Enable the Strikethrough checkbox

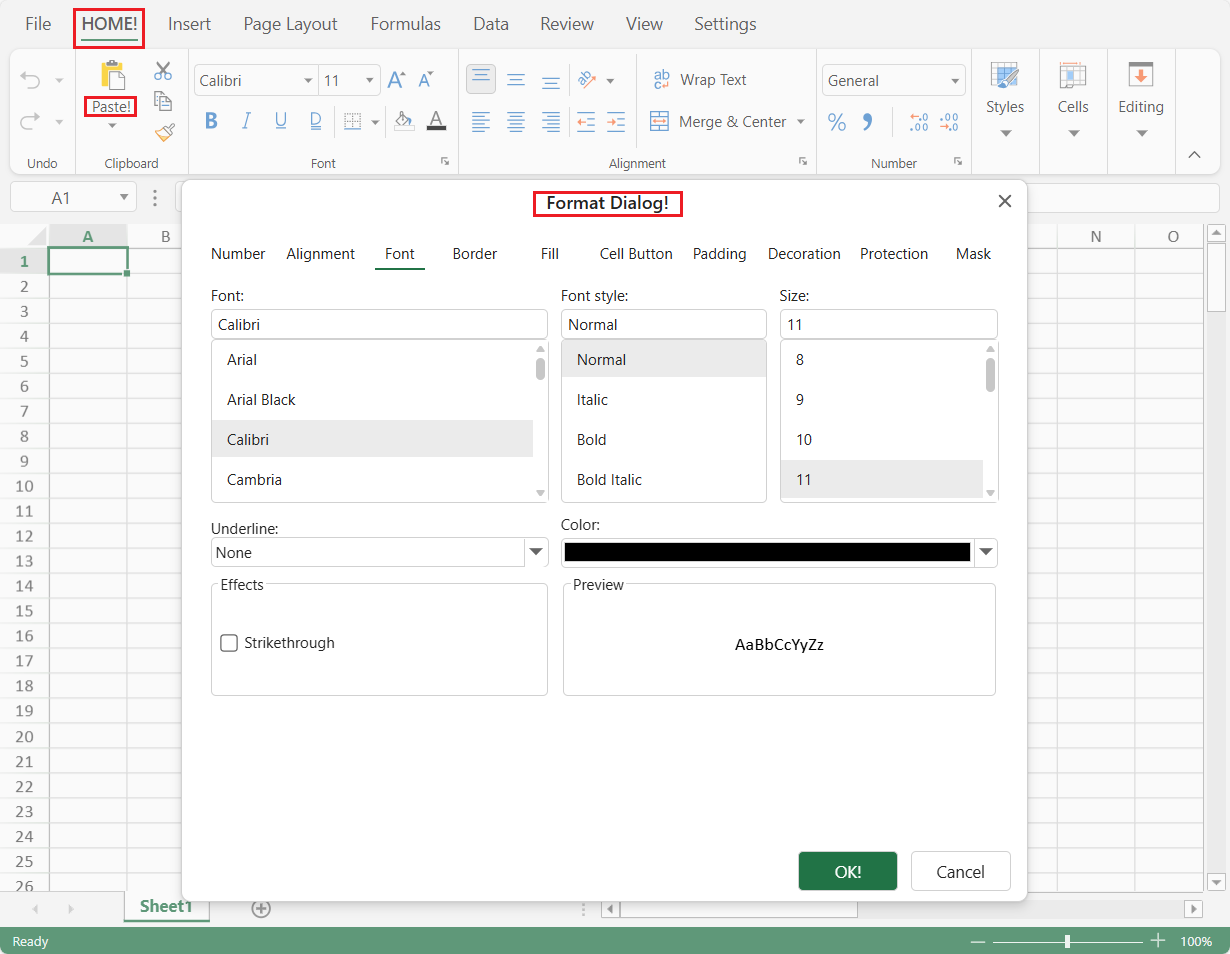(229, 643)
